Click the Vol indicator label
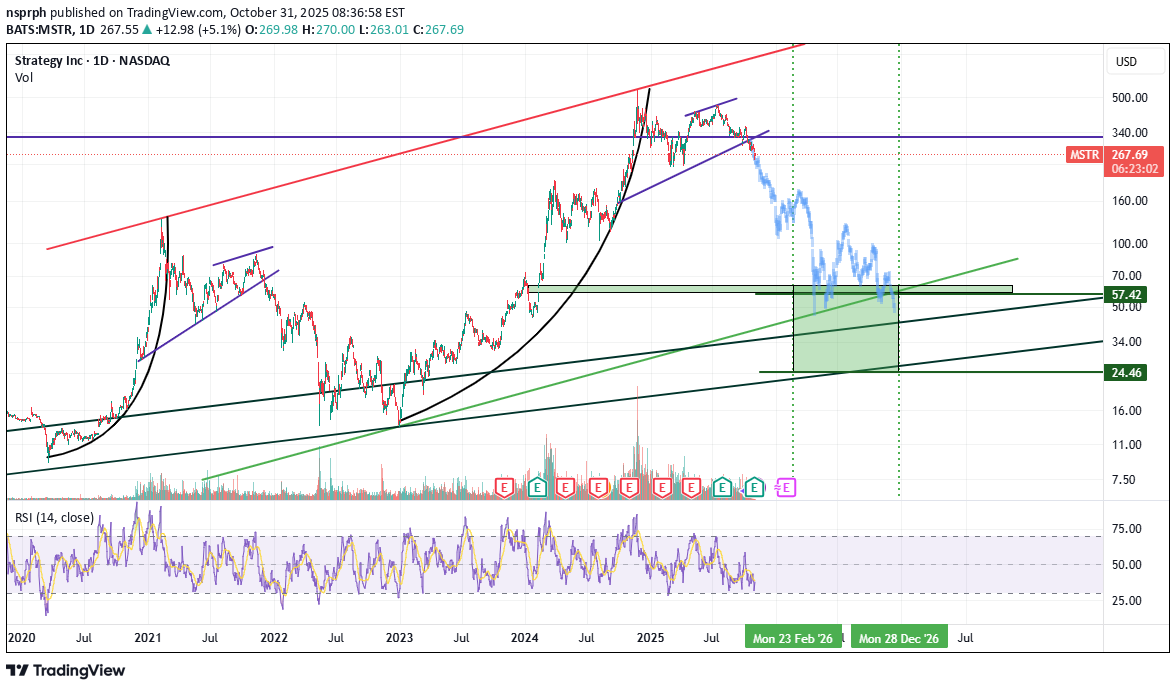 (24, 77)
